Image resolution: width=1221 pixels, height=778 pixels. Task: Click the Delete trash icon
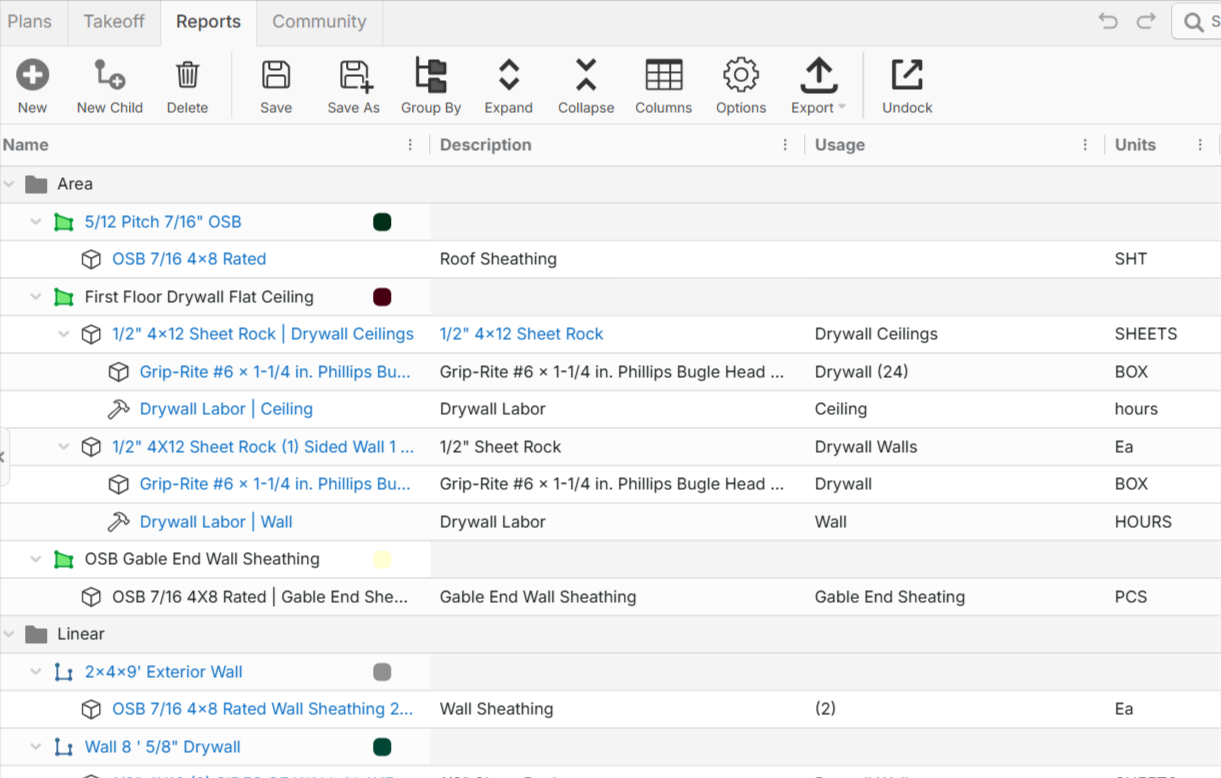(187, 75)
